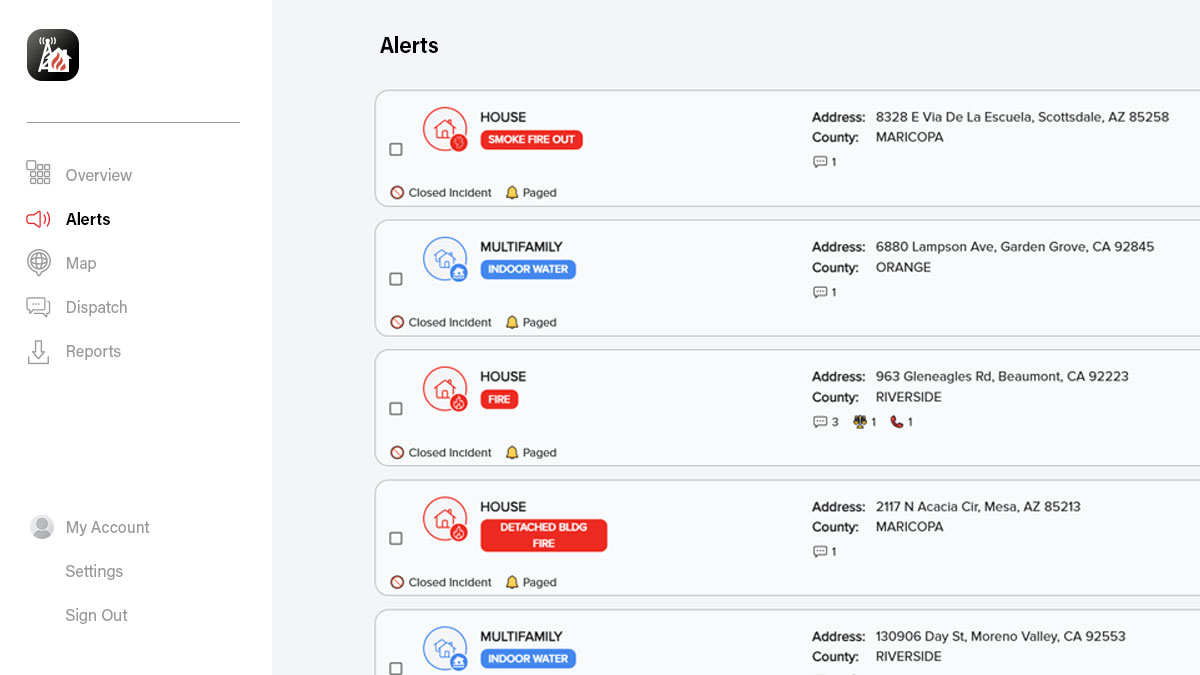This screenshot has height=675, width=1200.
Task: Click the badge icon on Beaumont alert
Action: click(x=859, y=422)
